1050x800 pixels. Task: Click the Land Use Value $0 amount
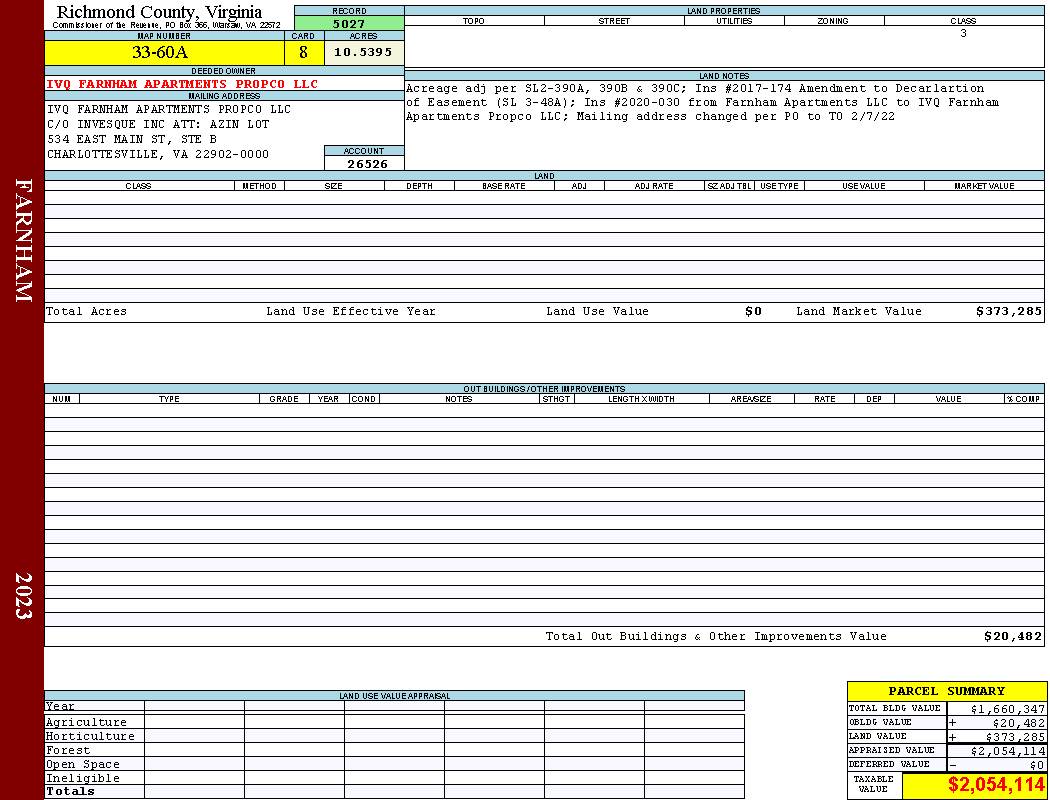(753, 311)
